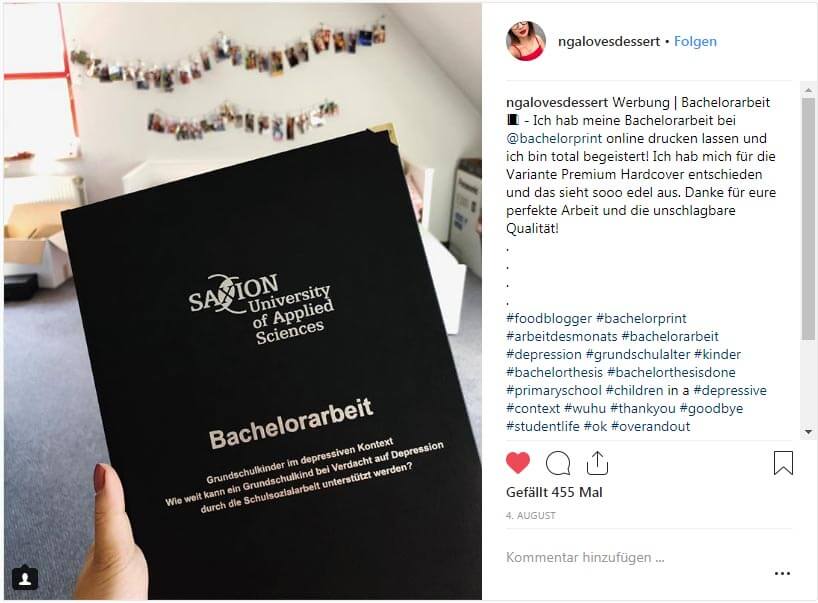The width and height of the screenshot is (818, 603).
Task: Open the #studentlife hashtag
Action: pos(543,426)
